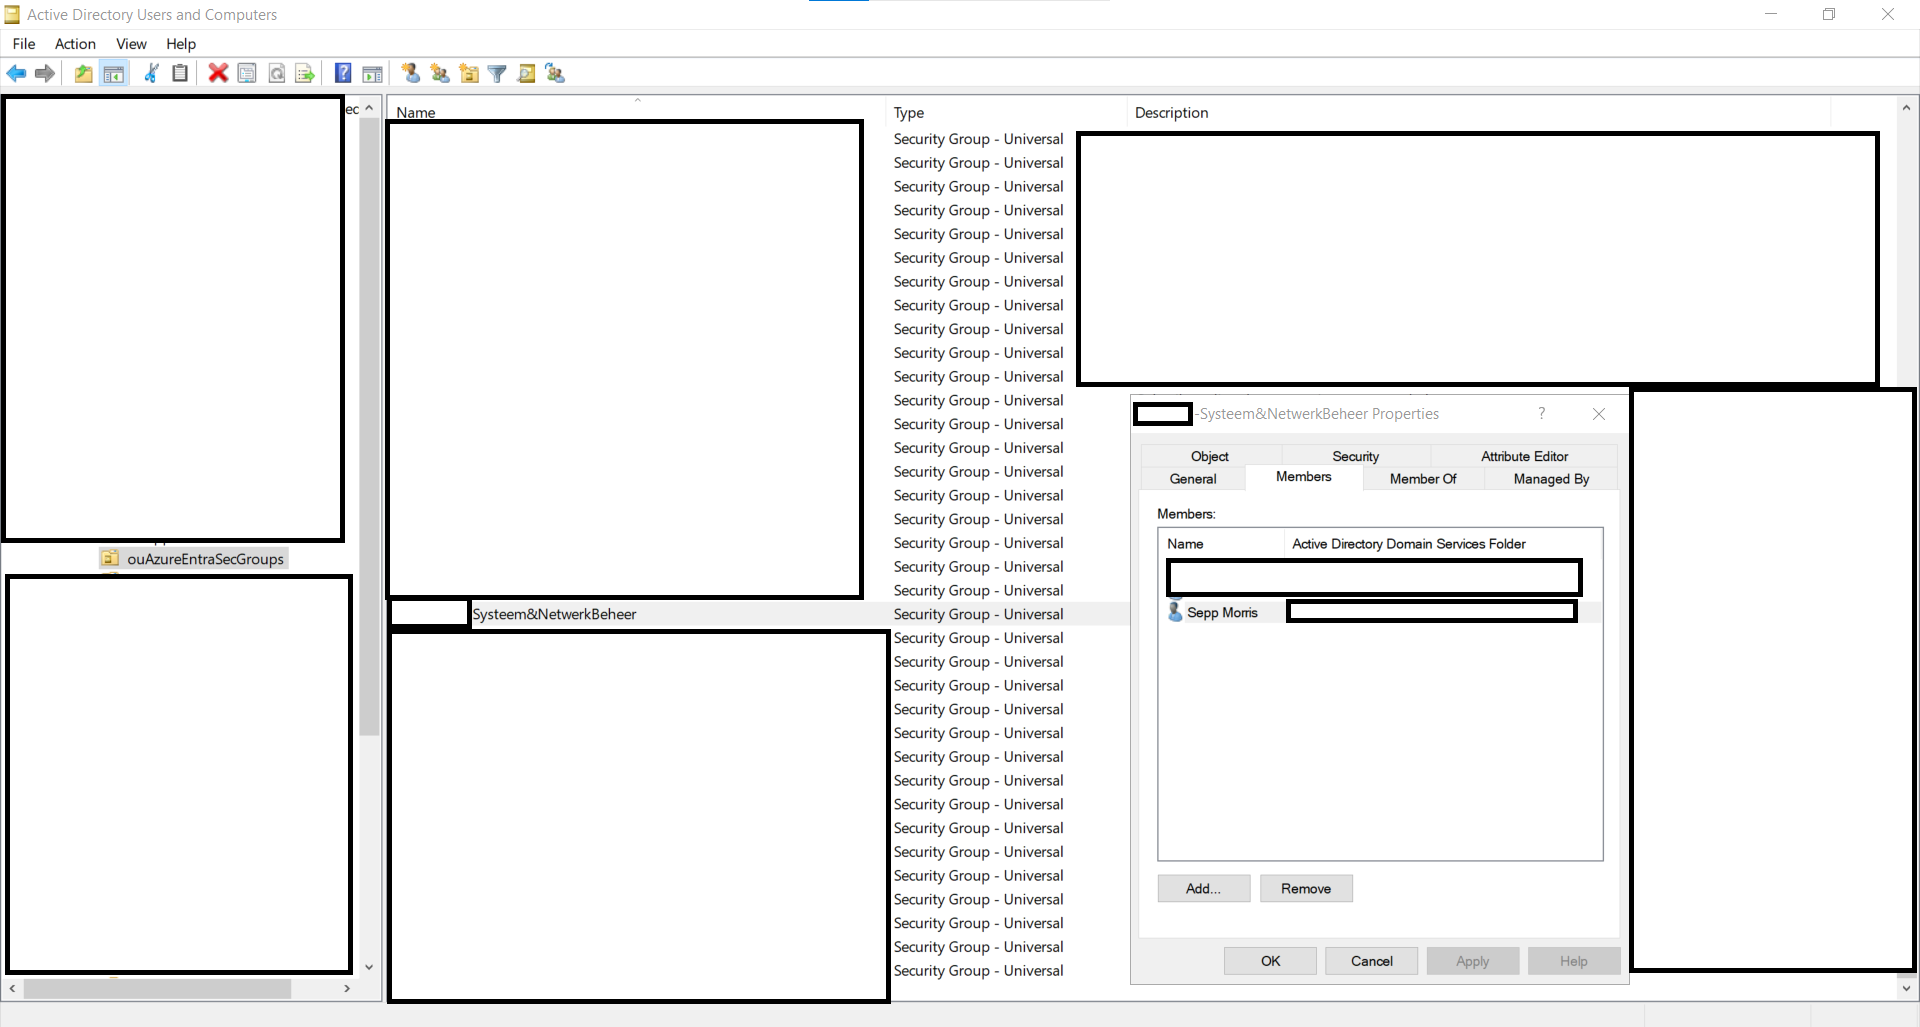The image size is (1920, 1027).
Task: Click the OK button in Properties dialog
Action: (x=1270, y=961)
